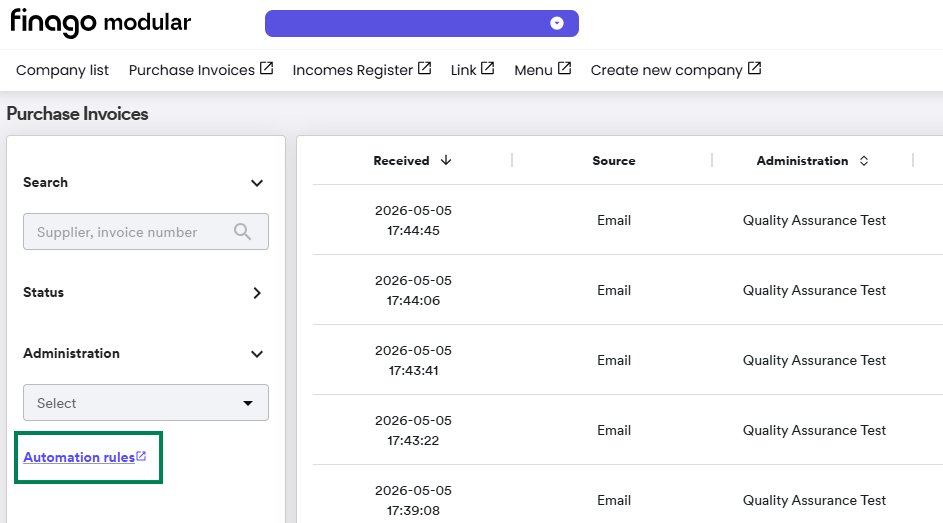Open the Company list menu item
Viewport: 943px width, 523px height.
63,70
